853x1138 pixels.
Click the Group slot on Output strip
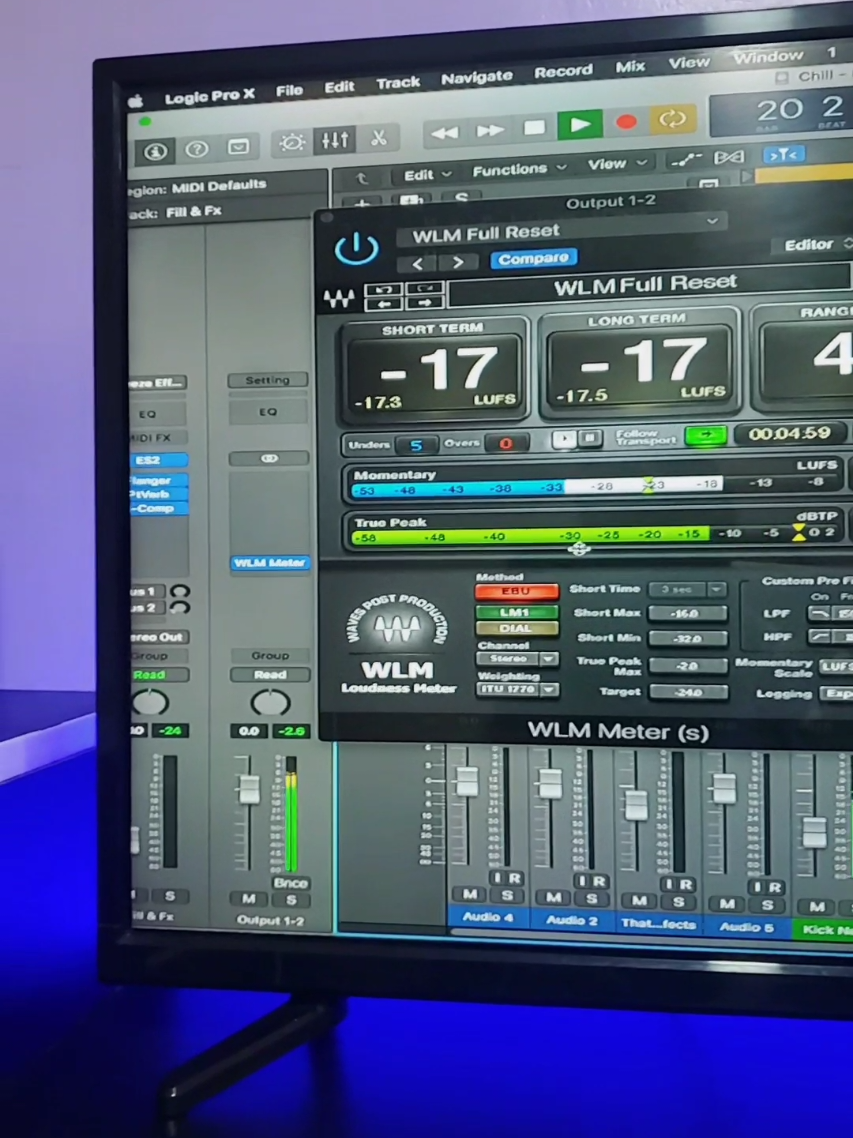(270, 655)
